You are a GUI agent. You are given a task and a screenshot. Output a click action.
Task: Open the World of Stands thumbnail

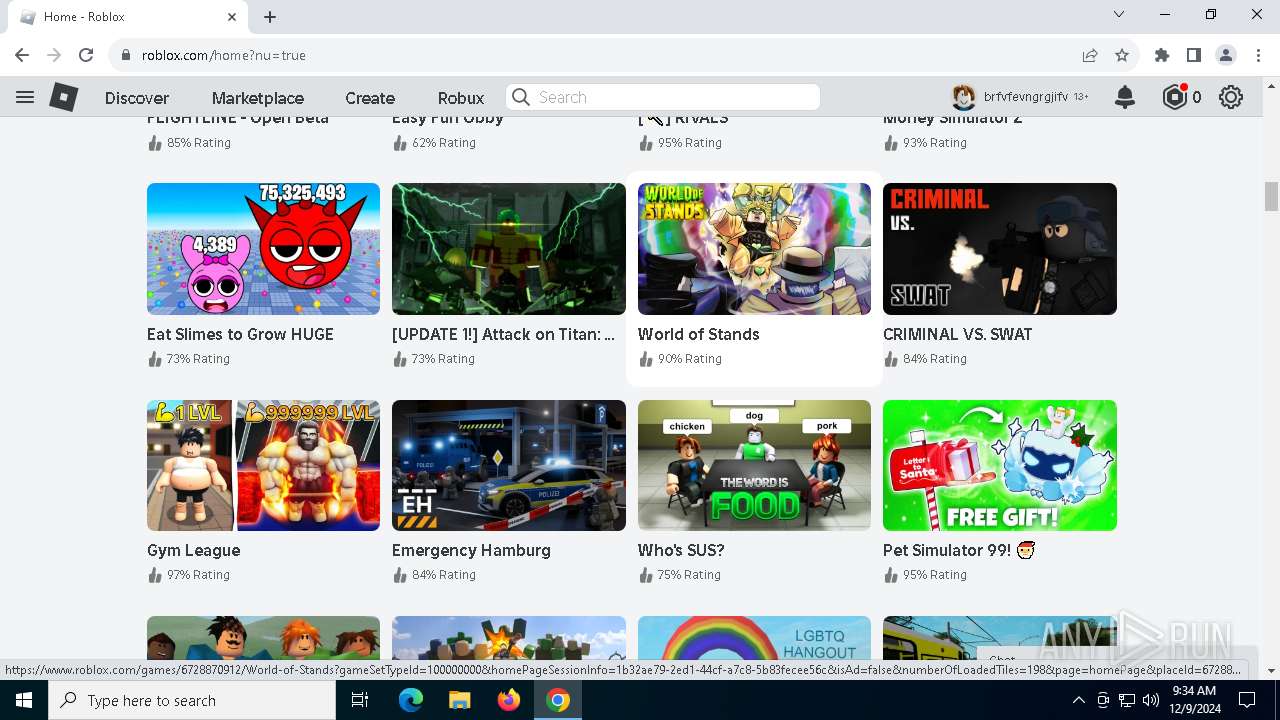[754, 249]
